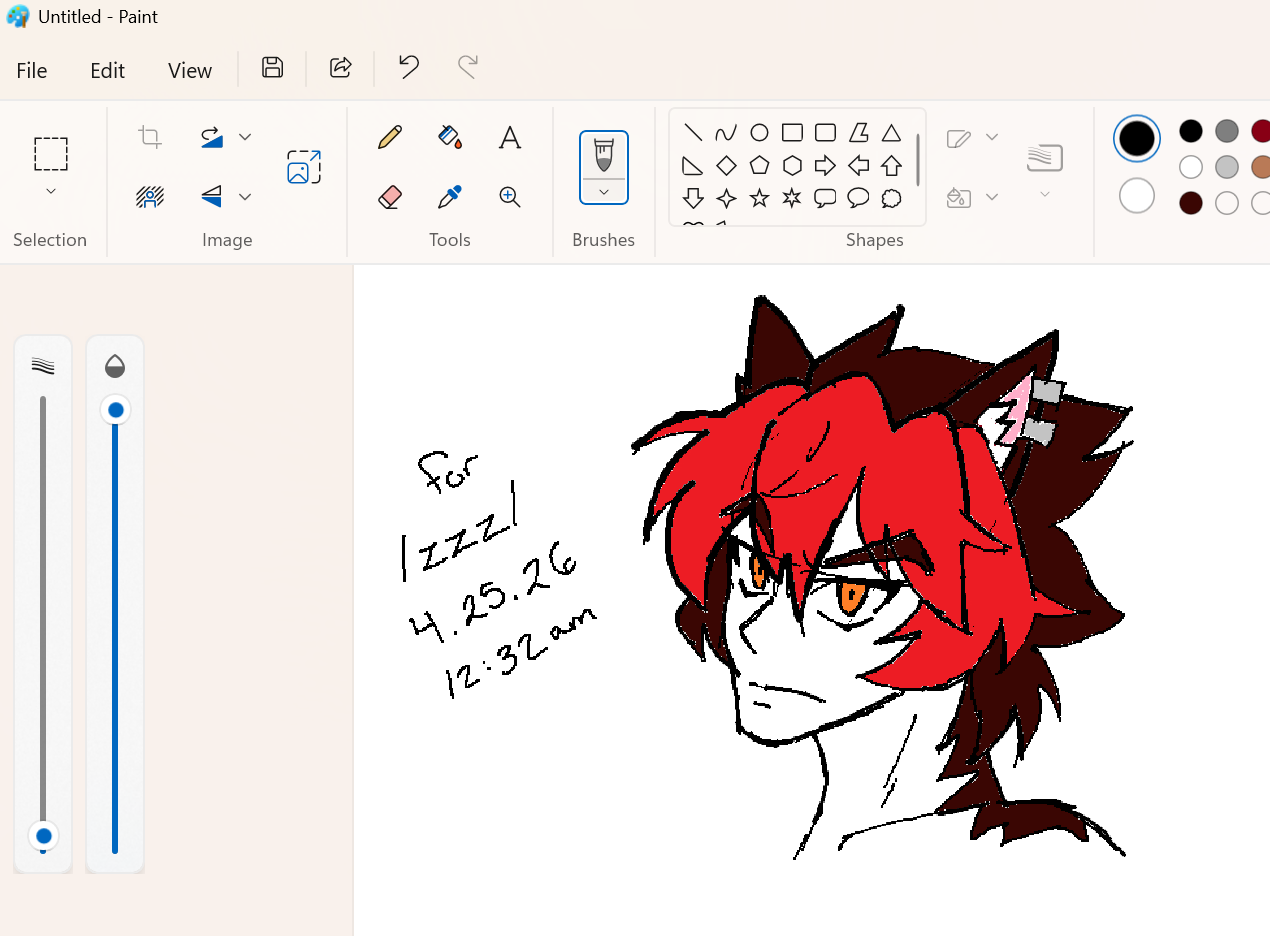Choose the Right triangle shape

tap(693, 166)
